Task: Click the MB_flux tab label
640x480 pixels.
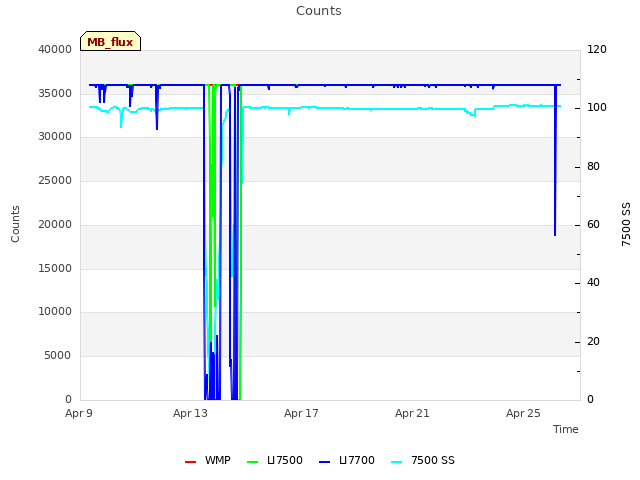Action: (110, 42)
